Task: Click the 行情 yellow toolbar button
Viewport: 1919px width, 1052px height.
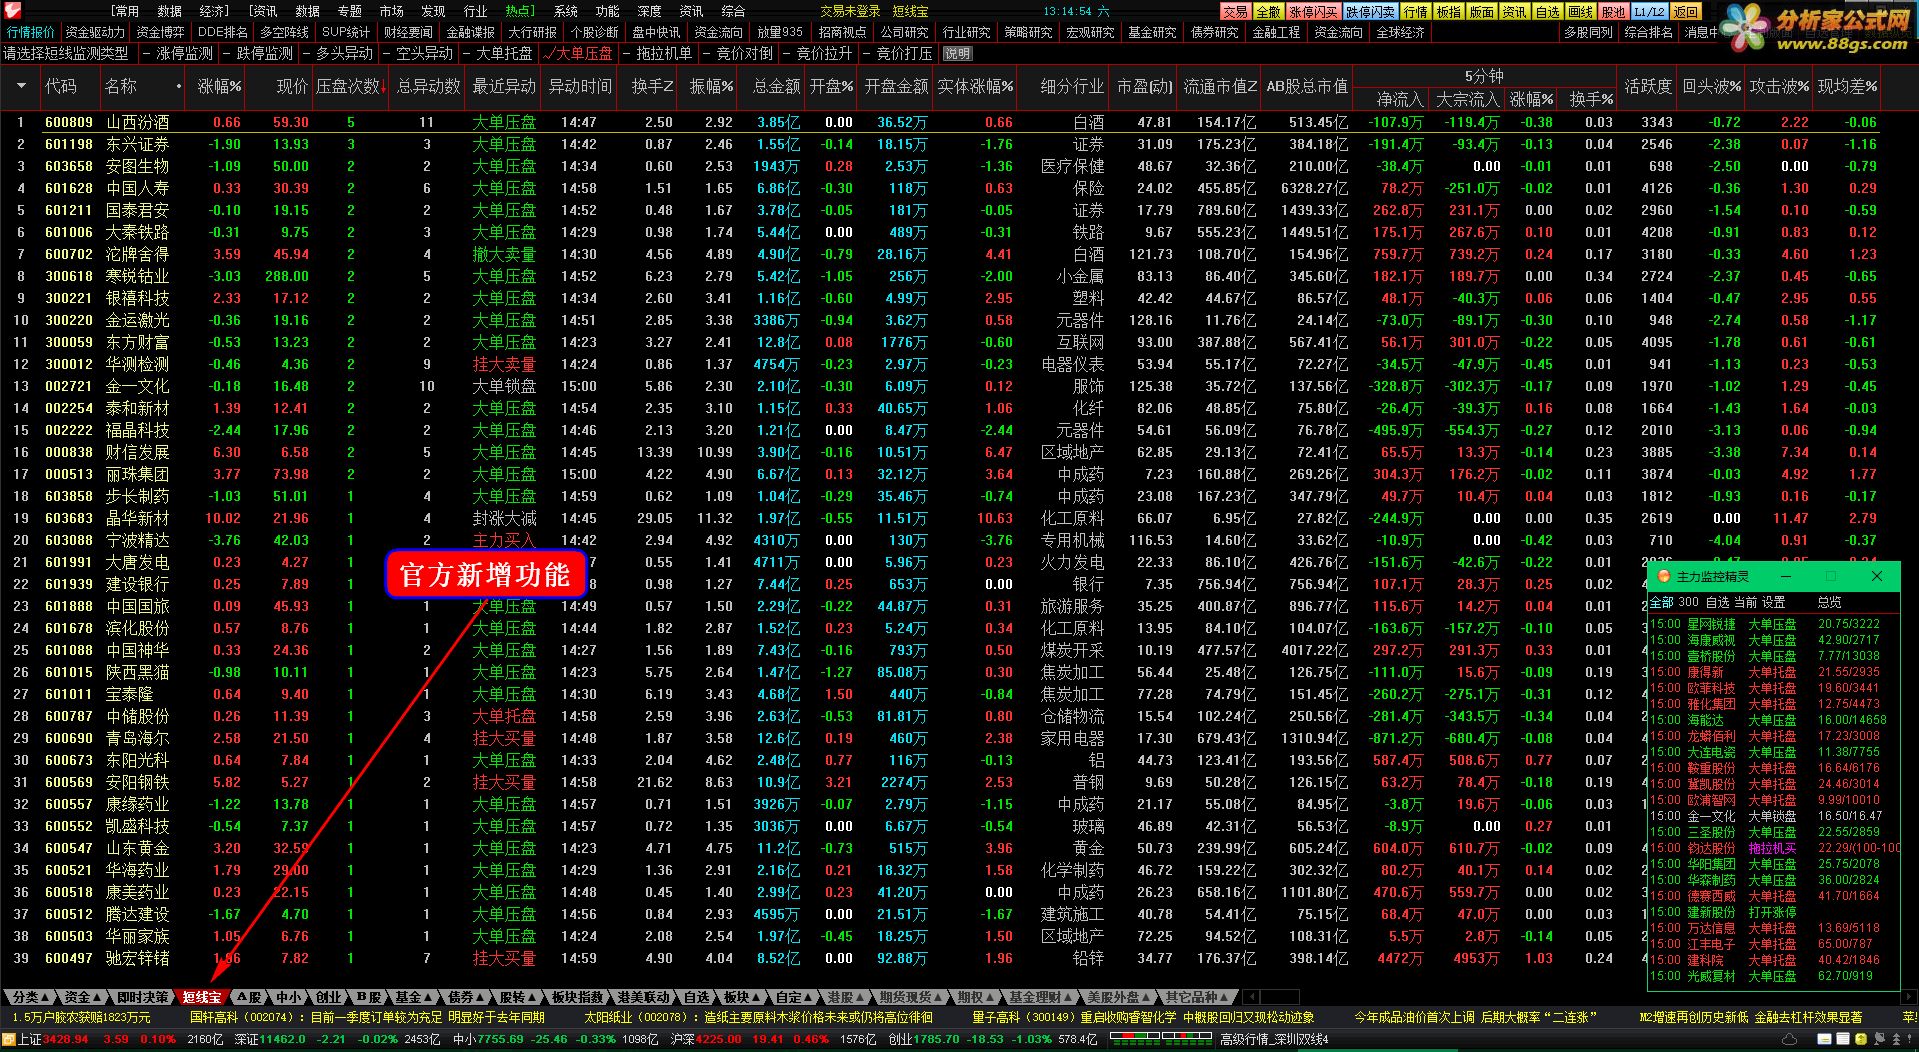Action: click(x=1415, y=12)
